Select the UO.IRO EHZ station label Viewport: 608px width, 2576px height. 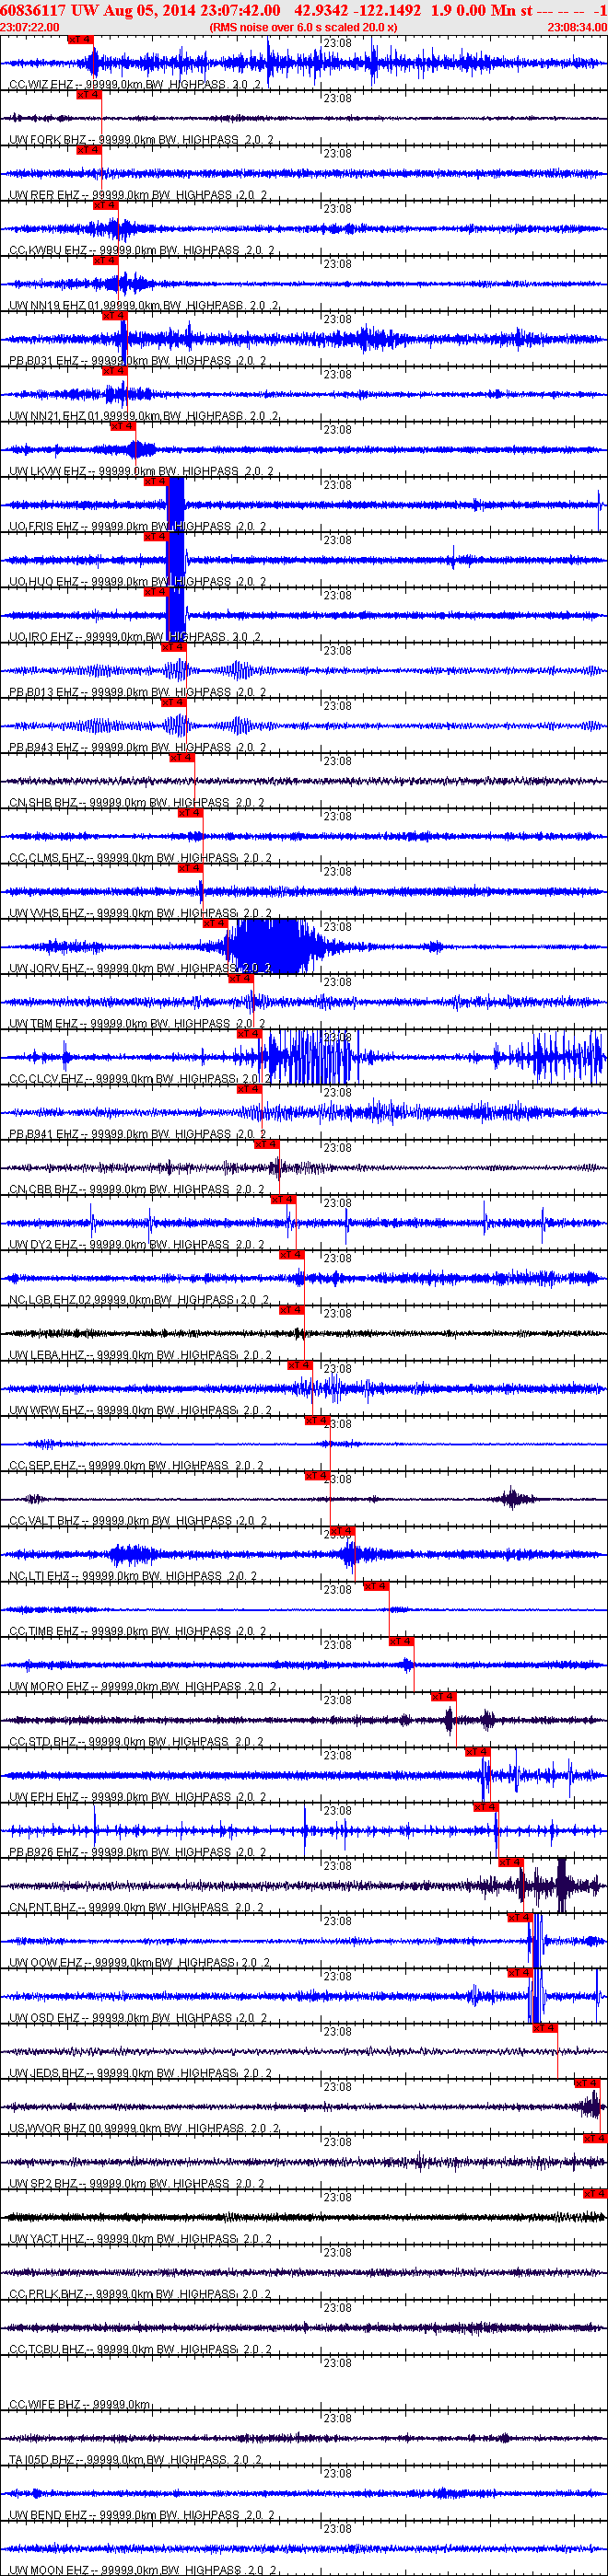pos(136,637)
